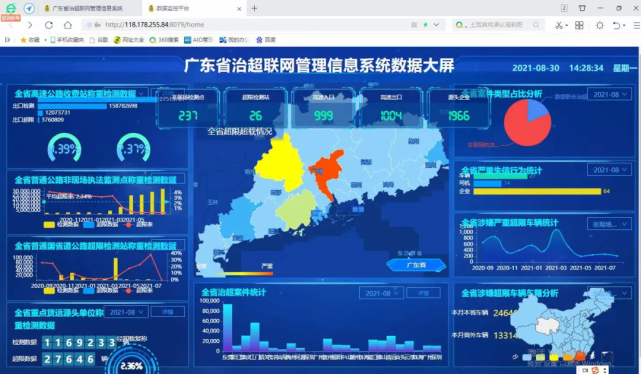This screenshot has width=641, height=374.
Task: Open the scissors screenshot tool
Action: [x=558, y=25]
